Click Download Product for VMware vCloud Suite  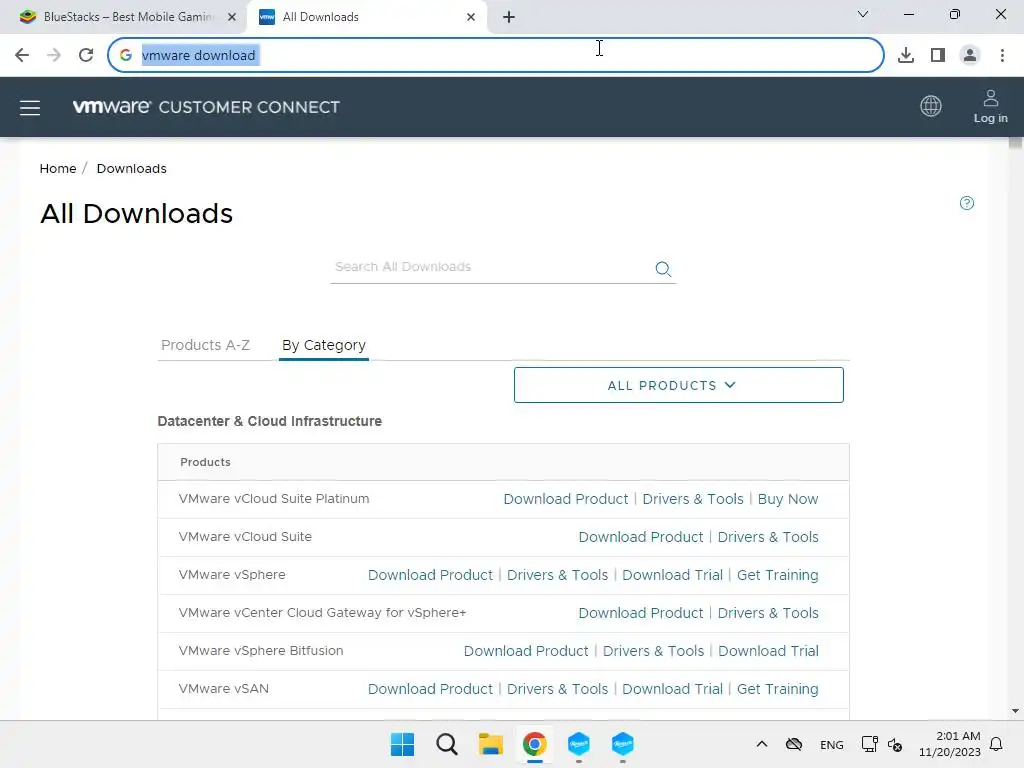(641, 537)
